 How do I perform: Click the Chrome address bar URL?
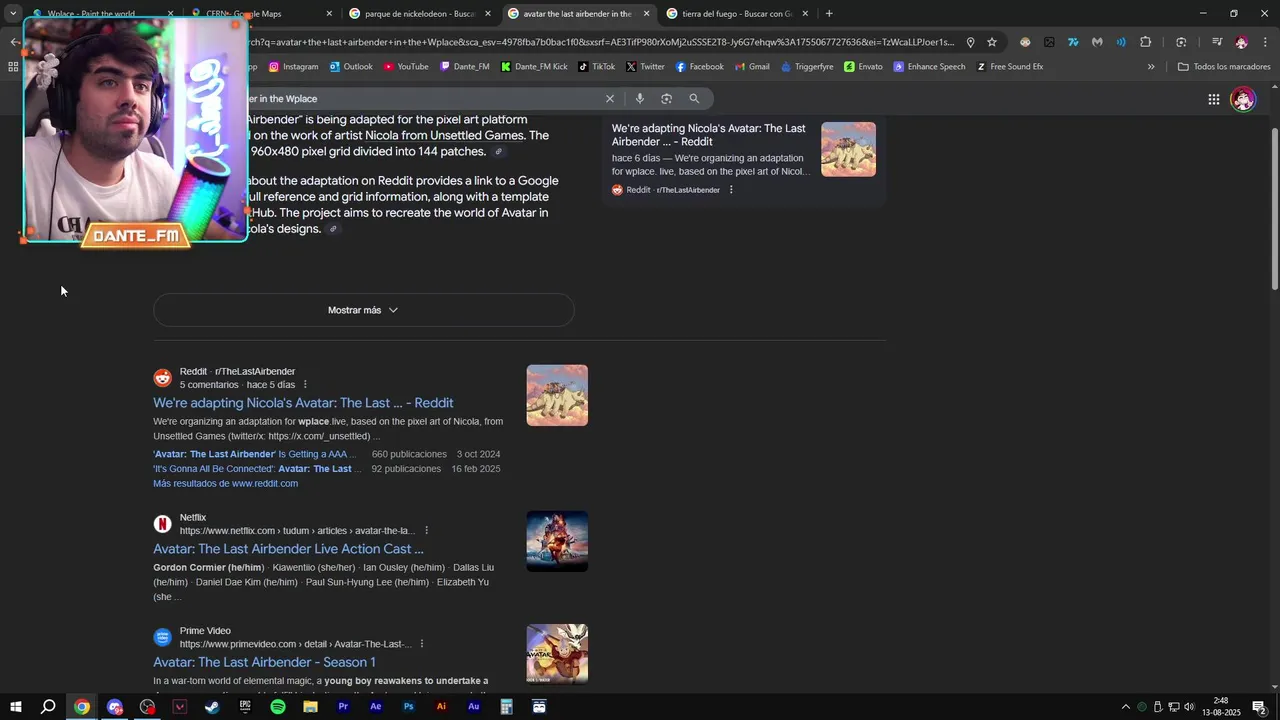[600, 42]
